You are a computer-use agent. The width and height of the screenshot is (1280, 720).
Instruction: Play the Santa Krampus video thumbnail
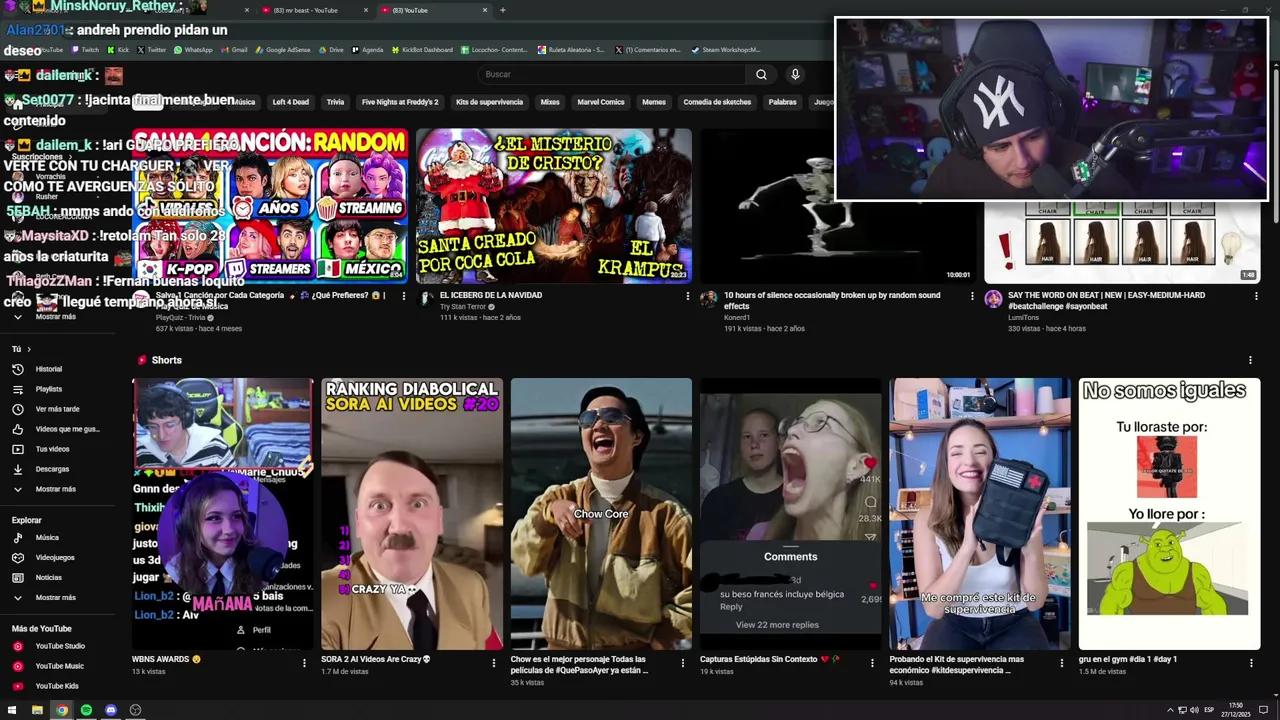[554, 206]
